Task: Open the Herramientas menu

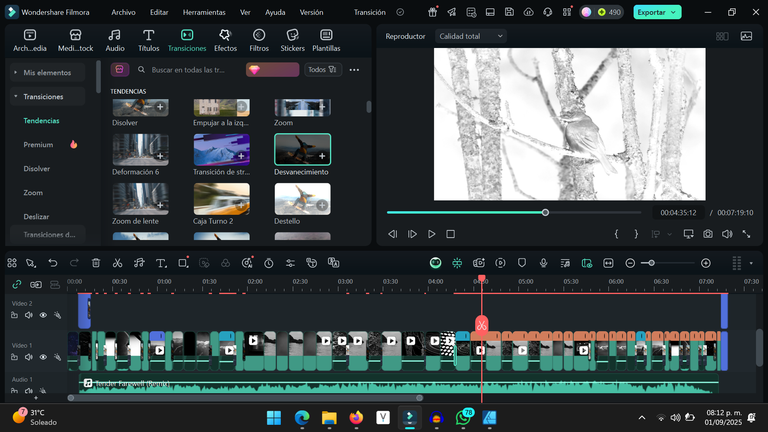Action: (204, 12)
